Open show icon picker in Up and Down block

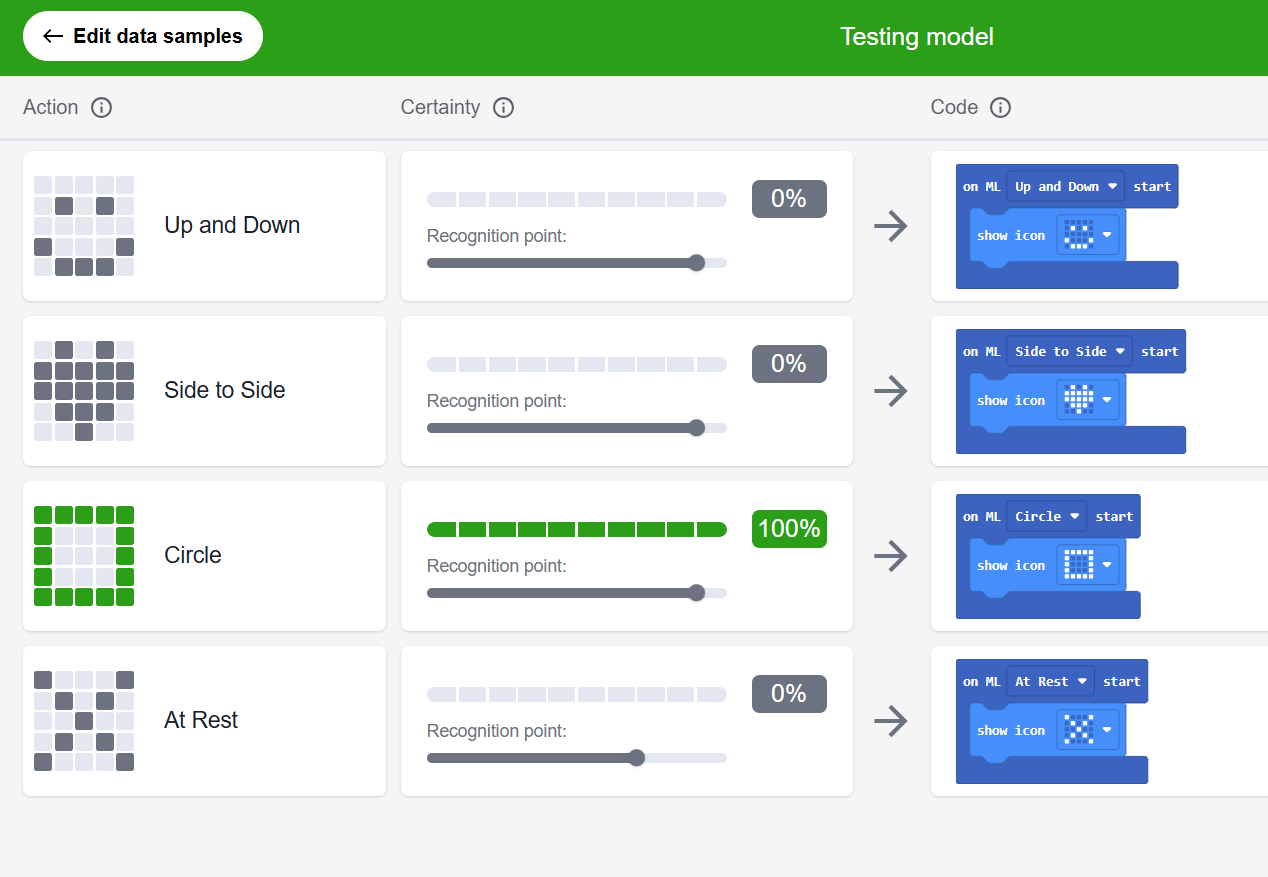click(1087, 236)
